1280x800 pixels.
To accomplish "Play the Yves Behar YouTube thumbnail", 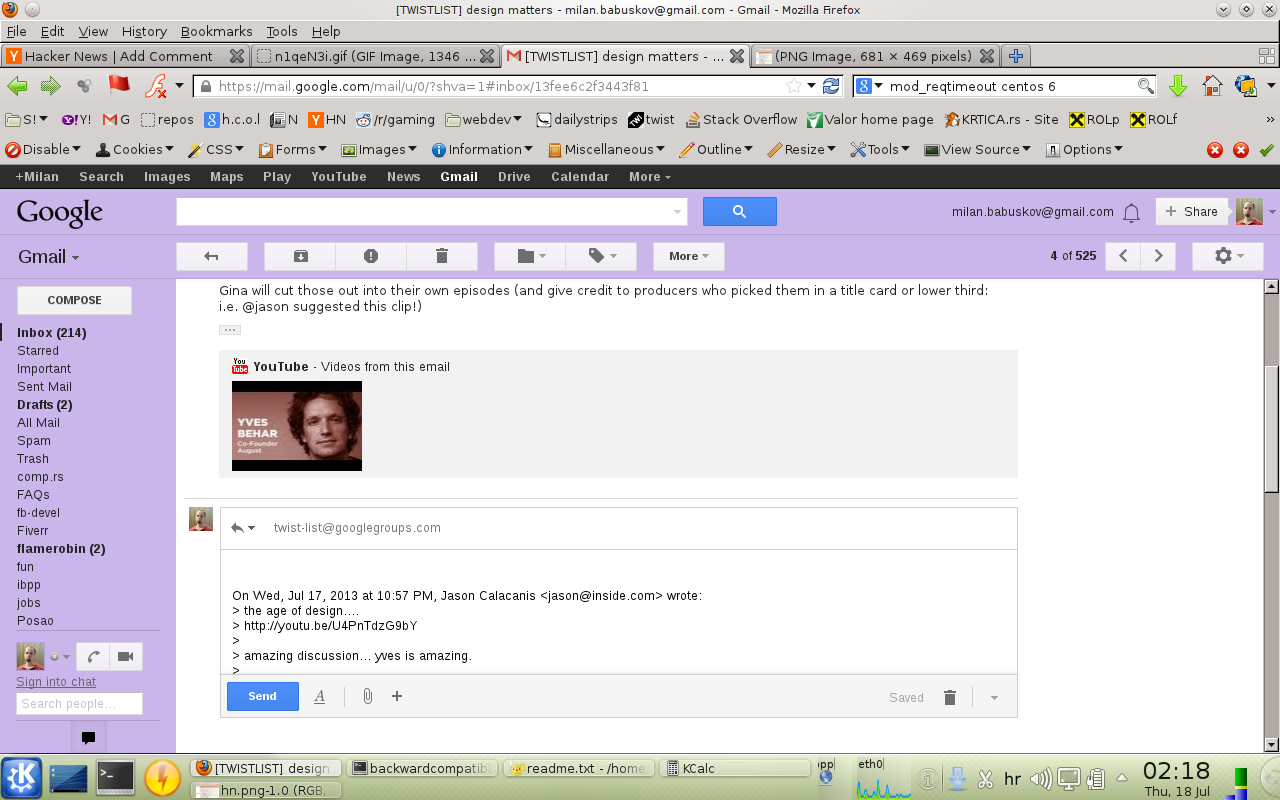I will 297,425.
